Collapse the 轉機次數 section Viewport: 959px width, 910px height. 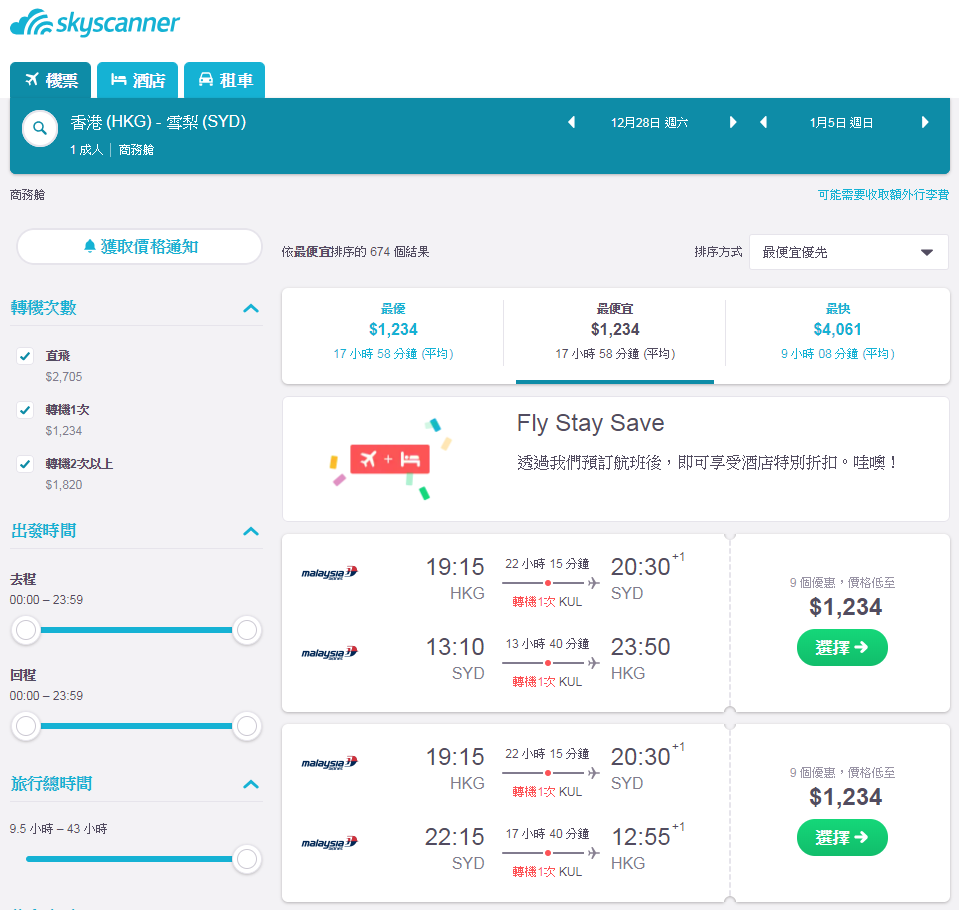[251, 308]
